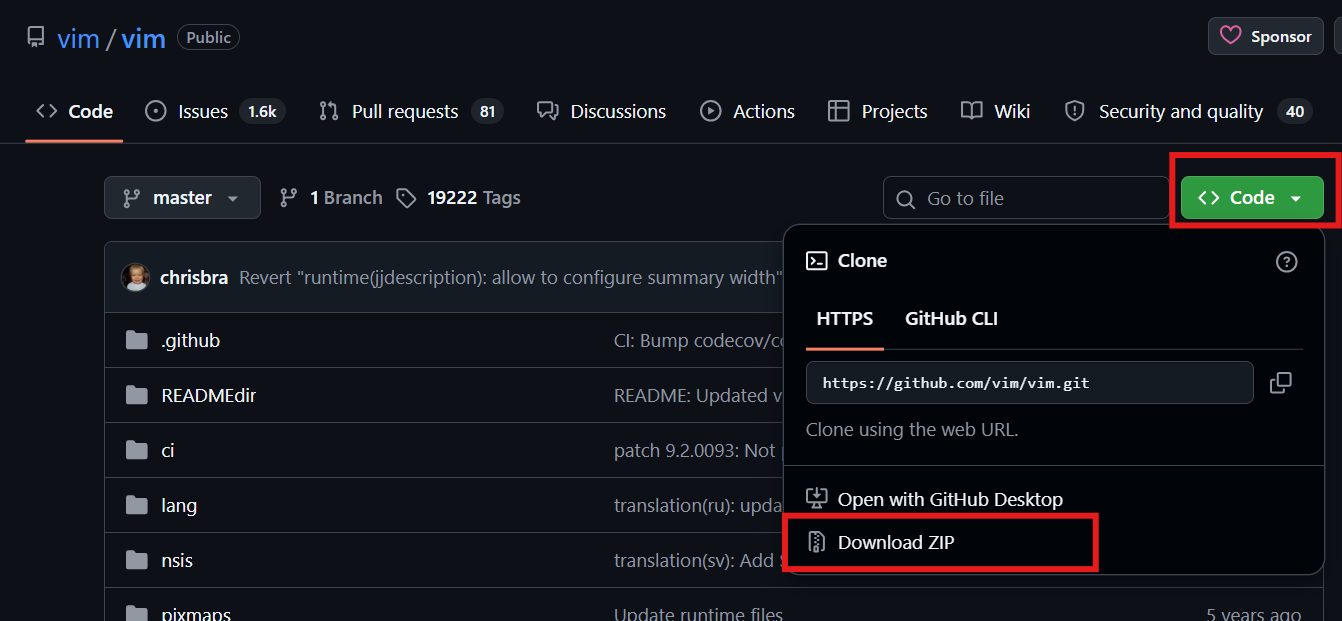View the 1 Branch link
This screenshot has height=621, width=1342.
tap(331, 198)
